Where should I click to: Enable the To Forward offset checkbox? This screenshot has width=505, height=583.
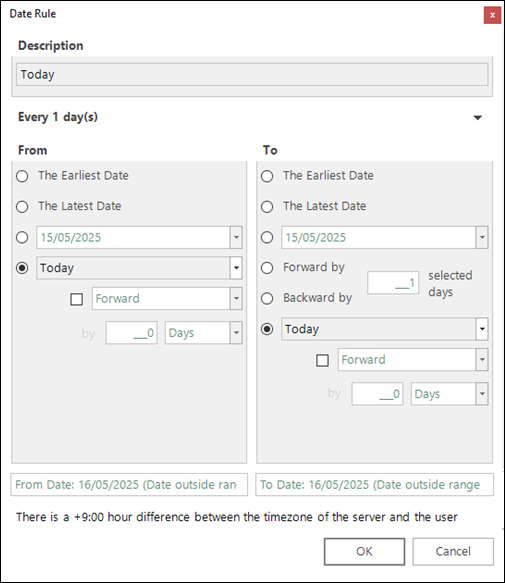pyautogui.click(x=322, y=360)
